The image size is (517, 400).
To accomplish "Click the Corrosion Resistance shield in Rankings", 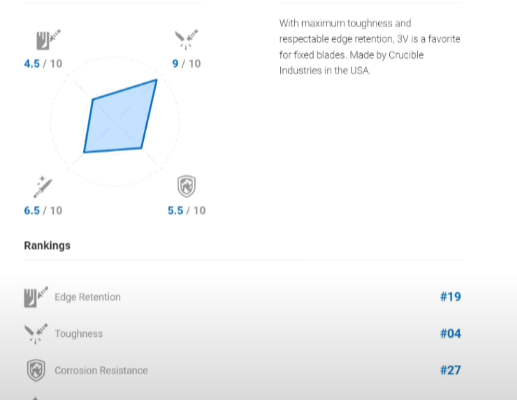I will tap(36, 370).
